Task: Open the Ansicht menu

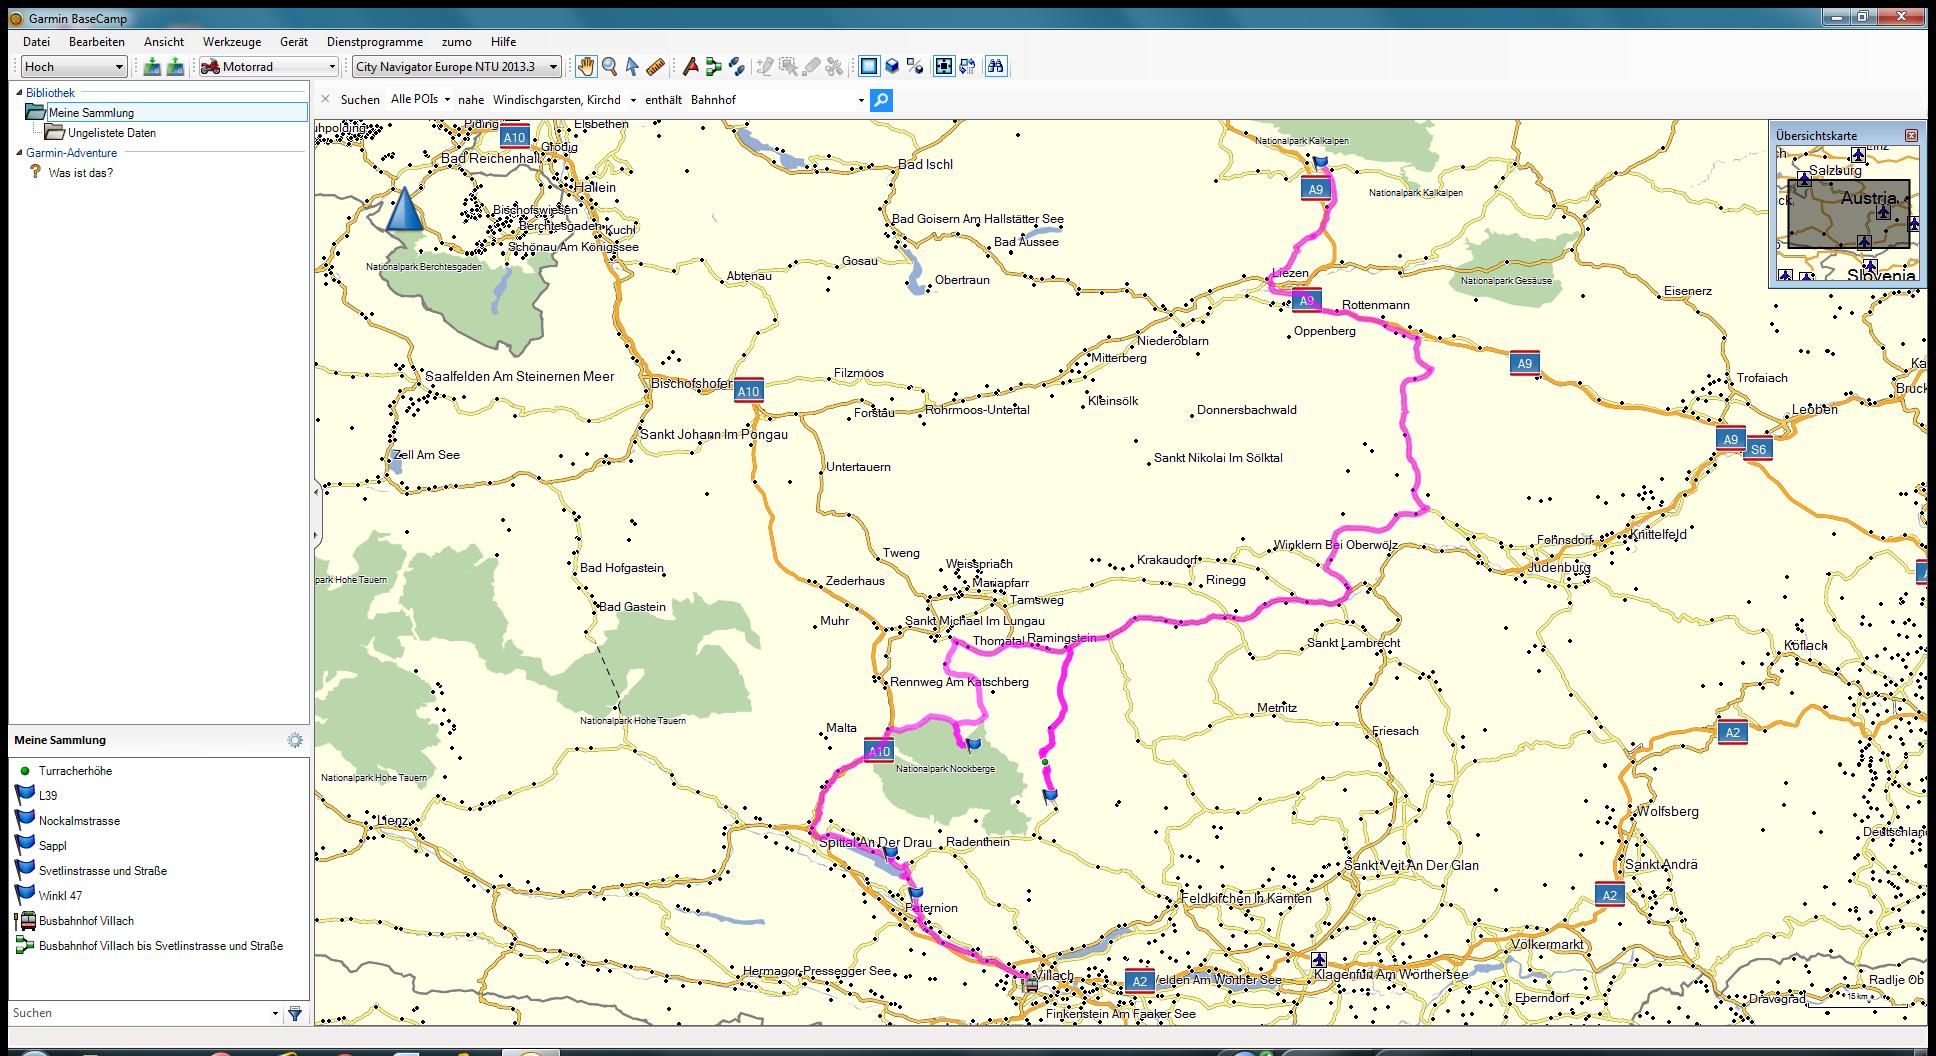Action: click(164, 42)
